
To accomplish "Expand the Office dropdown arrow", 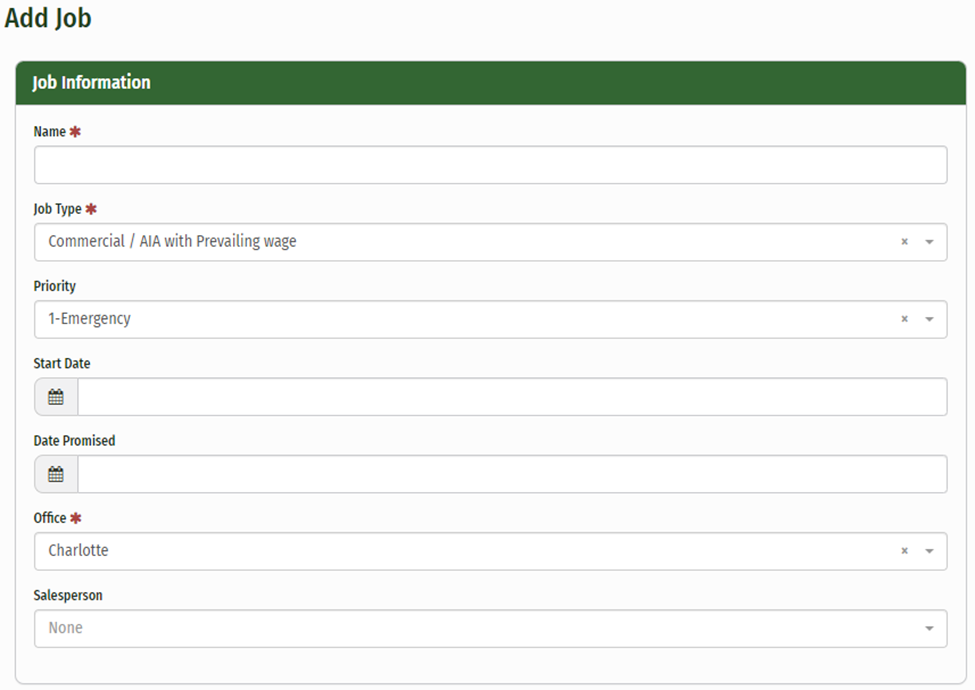I will [929, 551].
